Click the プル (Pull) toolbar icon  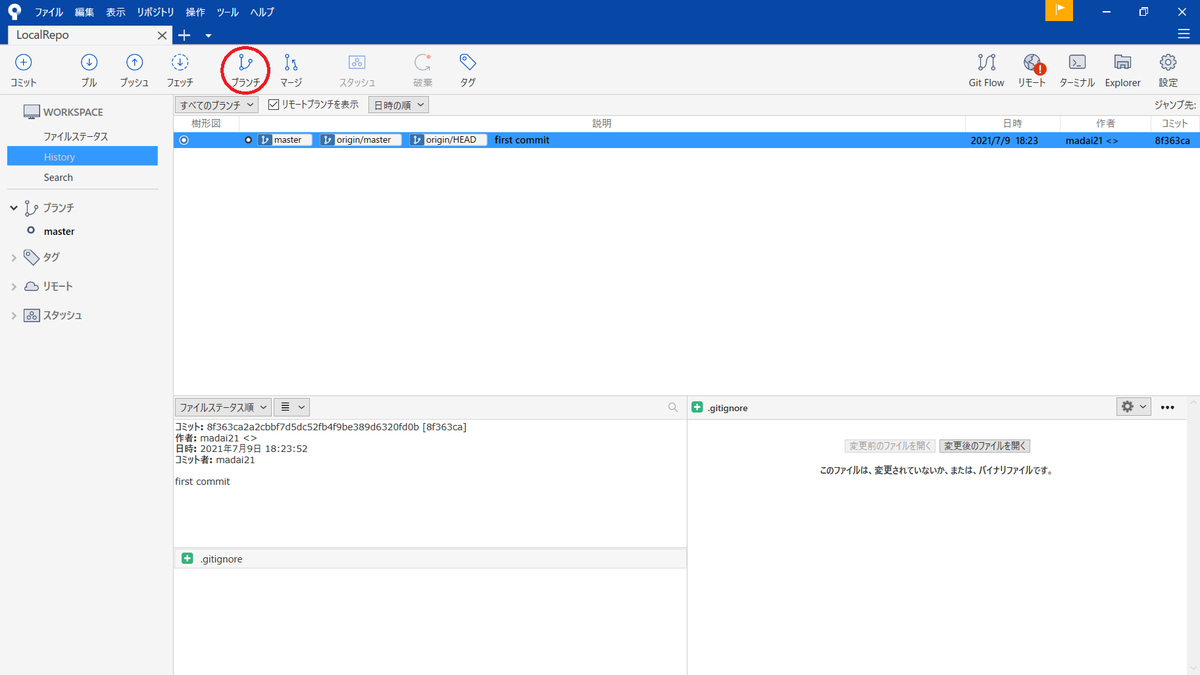[x=89, y=63]
